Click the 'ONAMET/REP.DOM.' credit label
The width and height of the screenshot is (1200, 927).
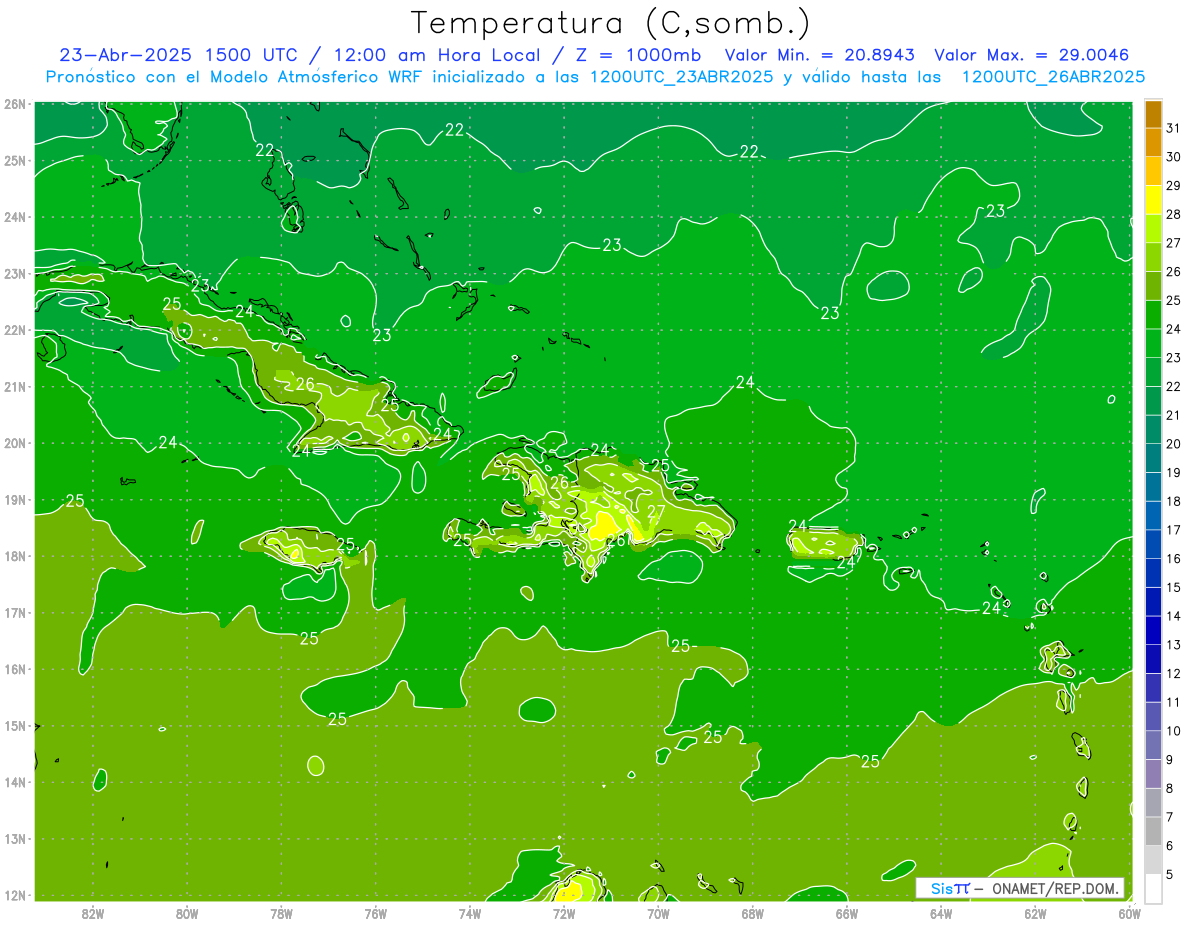[x=1055, y=888]
